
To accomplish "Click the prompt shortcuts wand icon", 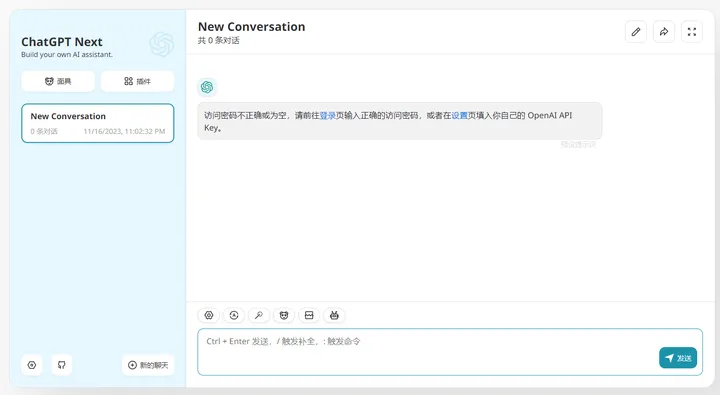I will pos(259,315).
